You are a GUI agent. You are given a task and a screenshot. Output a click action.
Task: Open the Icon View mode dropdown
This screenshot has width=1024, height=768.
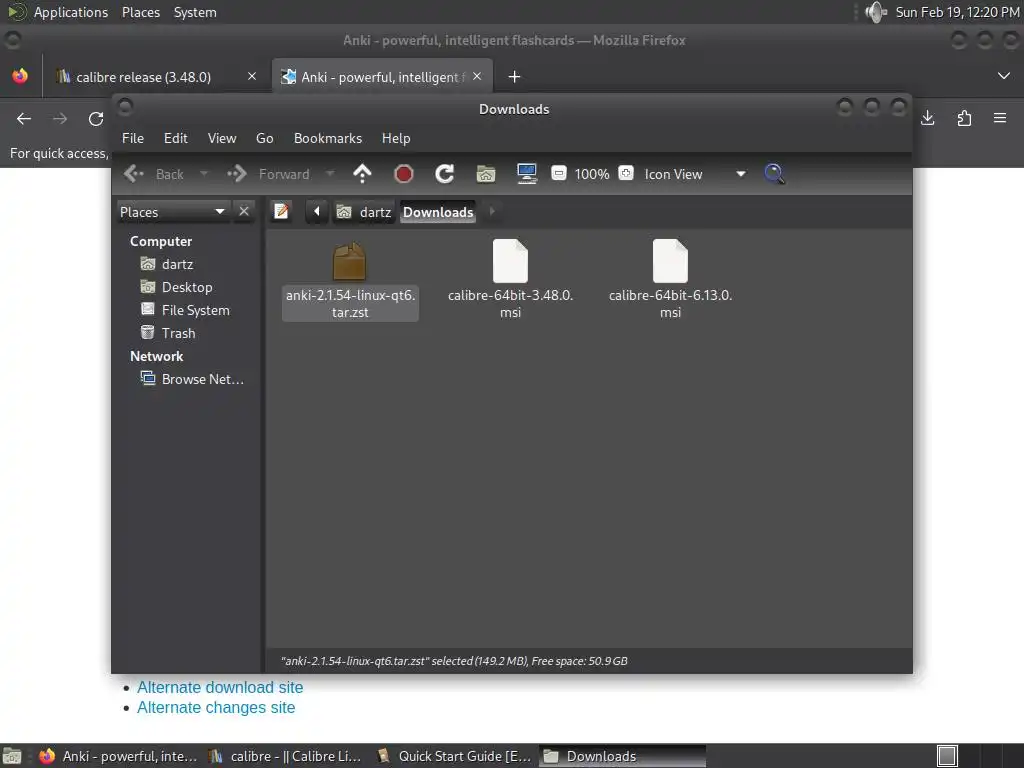[696, 174]
